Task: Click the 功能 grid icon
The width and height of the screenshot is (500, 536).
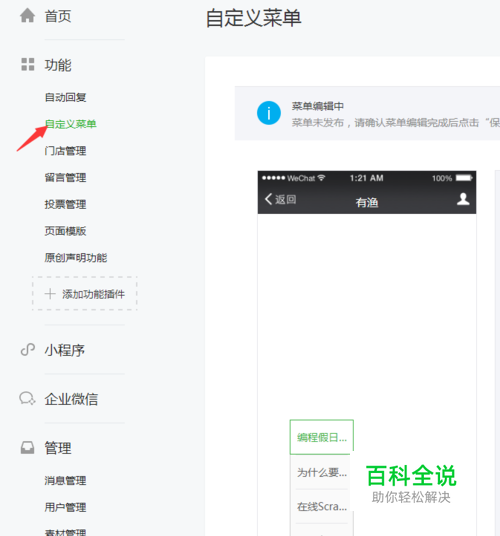Action: click(28, 64)
